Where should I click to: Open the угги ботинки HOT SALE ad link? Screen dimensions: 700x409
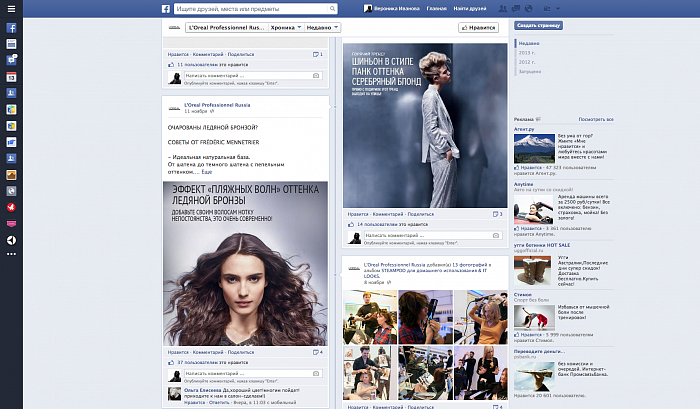click(542, 245)
